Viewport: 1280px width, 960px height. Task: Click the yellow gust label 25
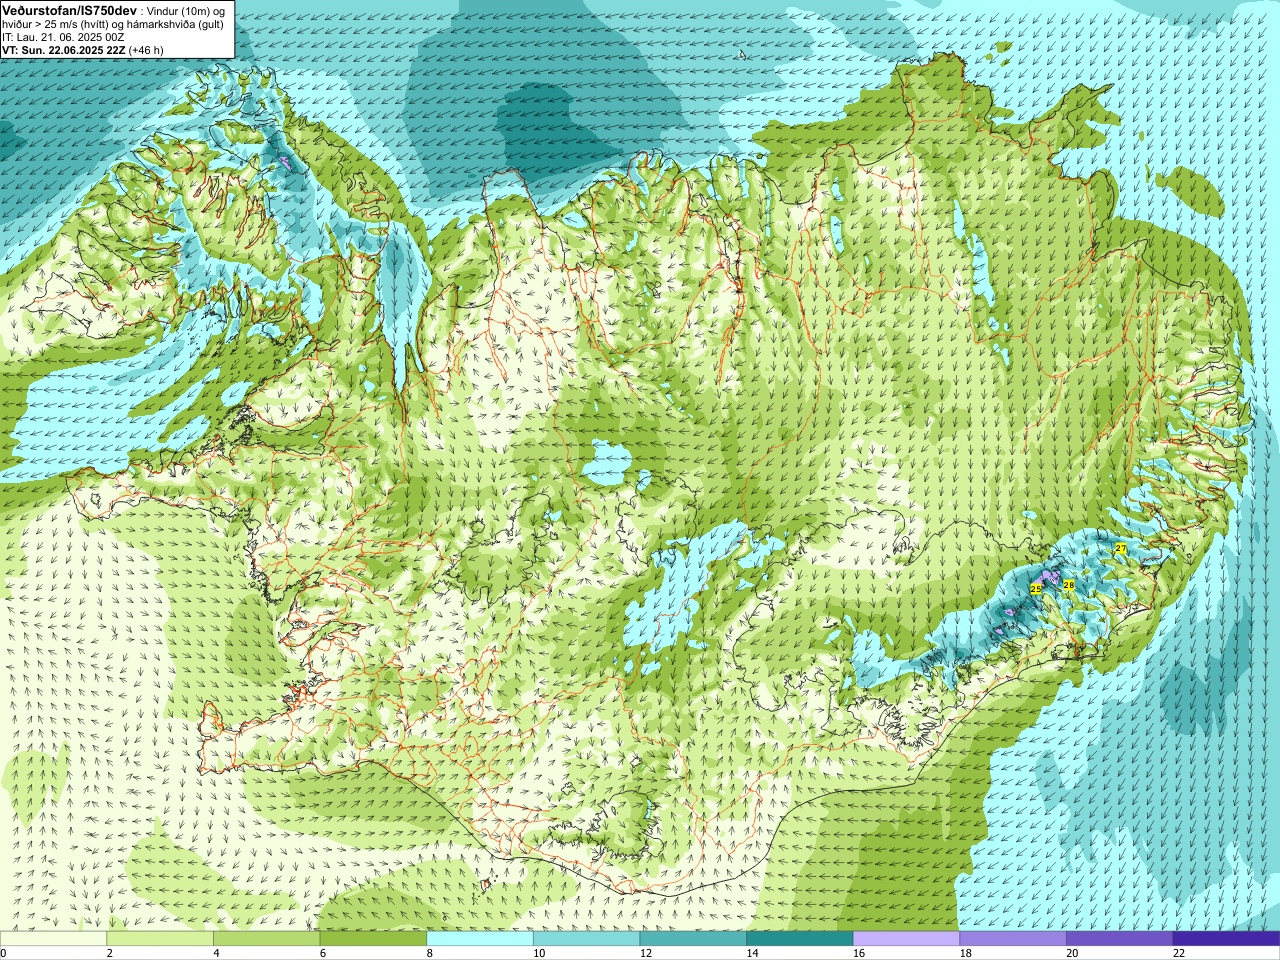(x=1035, y=589)
